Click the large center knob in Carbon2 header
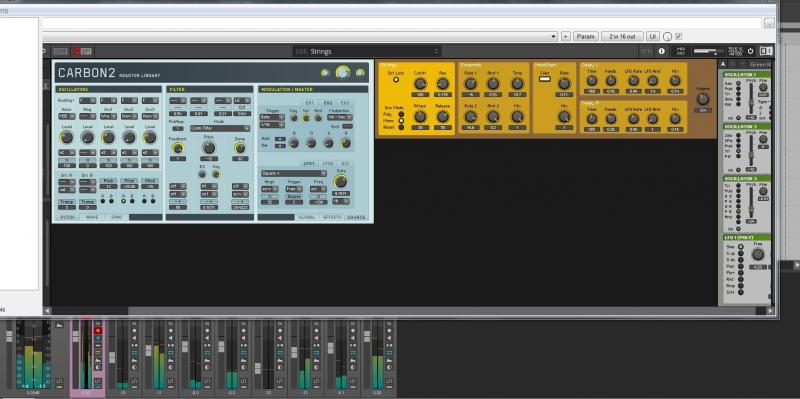 (x=342, y=72)
